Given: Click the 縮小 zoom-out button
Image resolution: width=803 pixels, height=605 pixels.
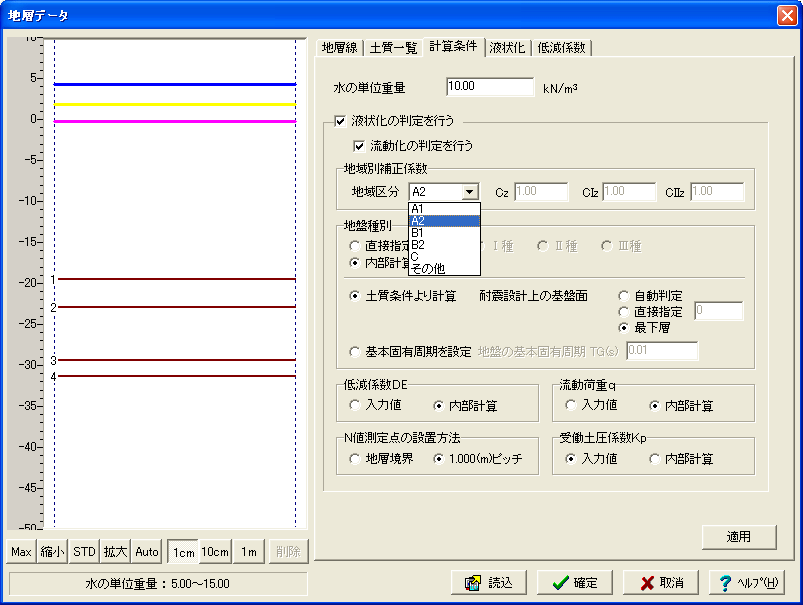Looking at the screenshot, I should [52, 552].
